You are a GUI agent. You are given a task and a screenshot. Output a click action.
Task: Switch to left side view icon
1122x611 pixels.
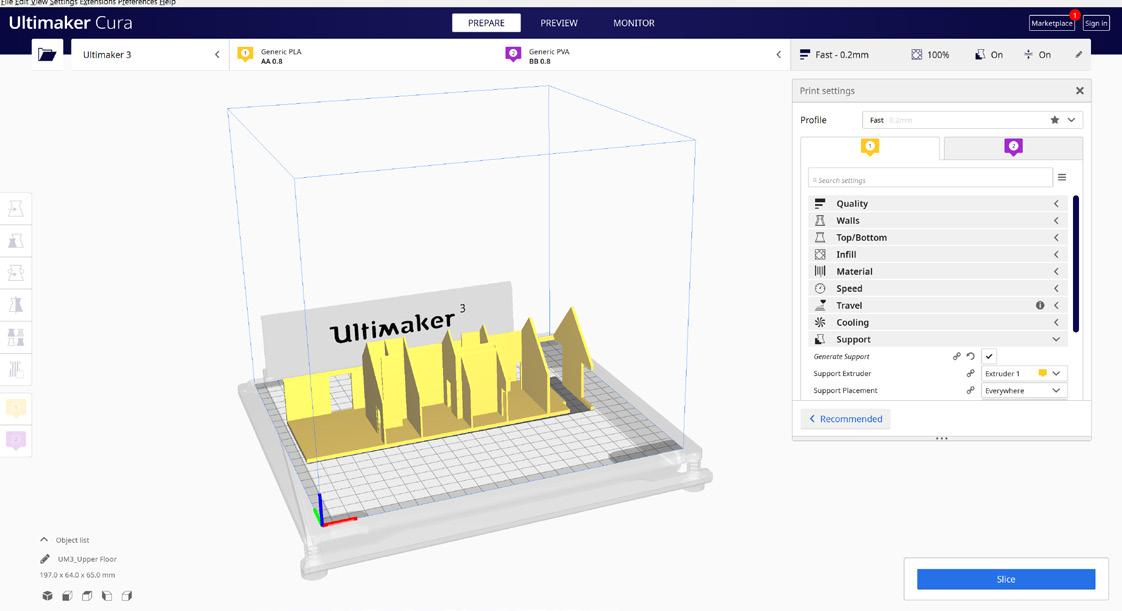[107, 595]
